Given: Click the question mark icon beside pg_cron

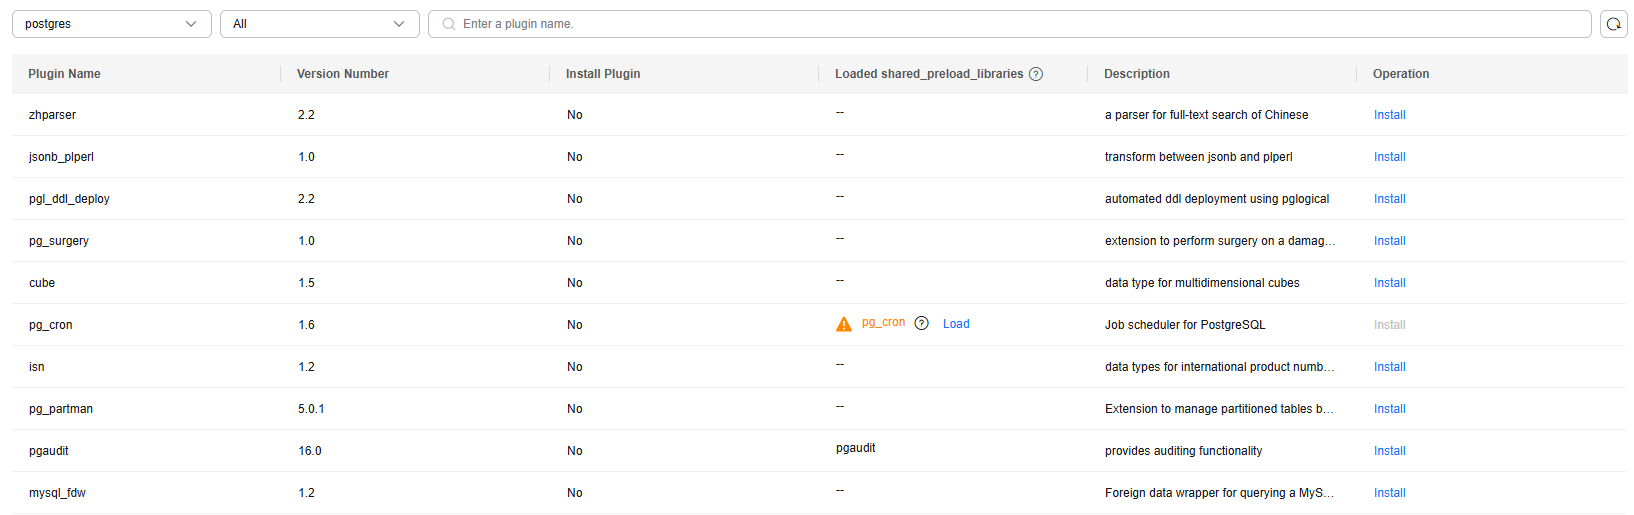Looking at the screenshot, I should [x=922, y=323].
